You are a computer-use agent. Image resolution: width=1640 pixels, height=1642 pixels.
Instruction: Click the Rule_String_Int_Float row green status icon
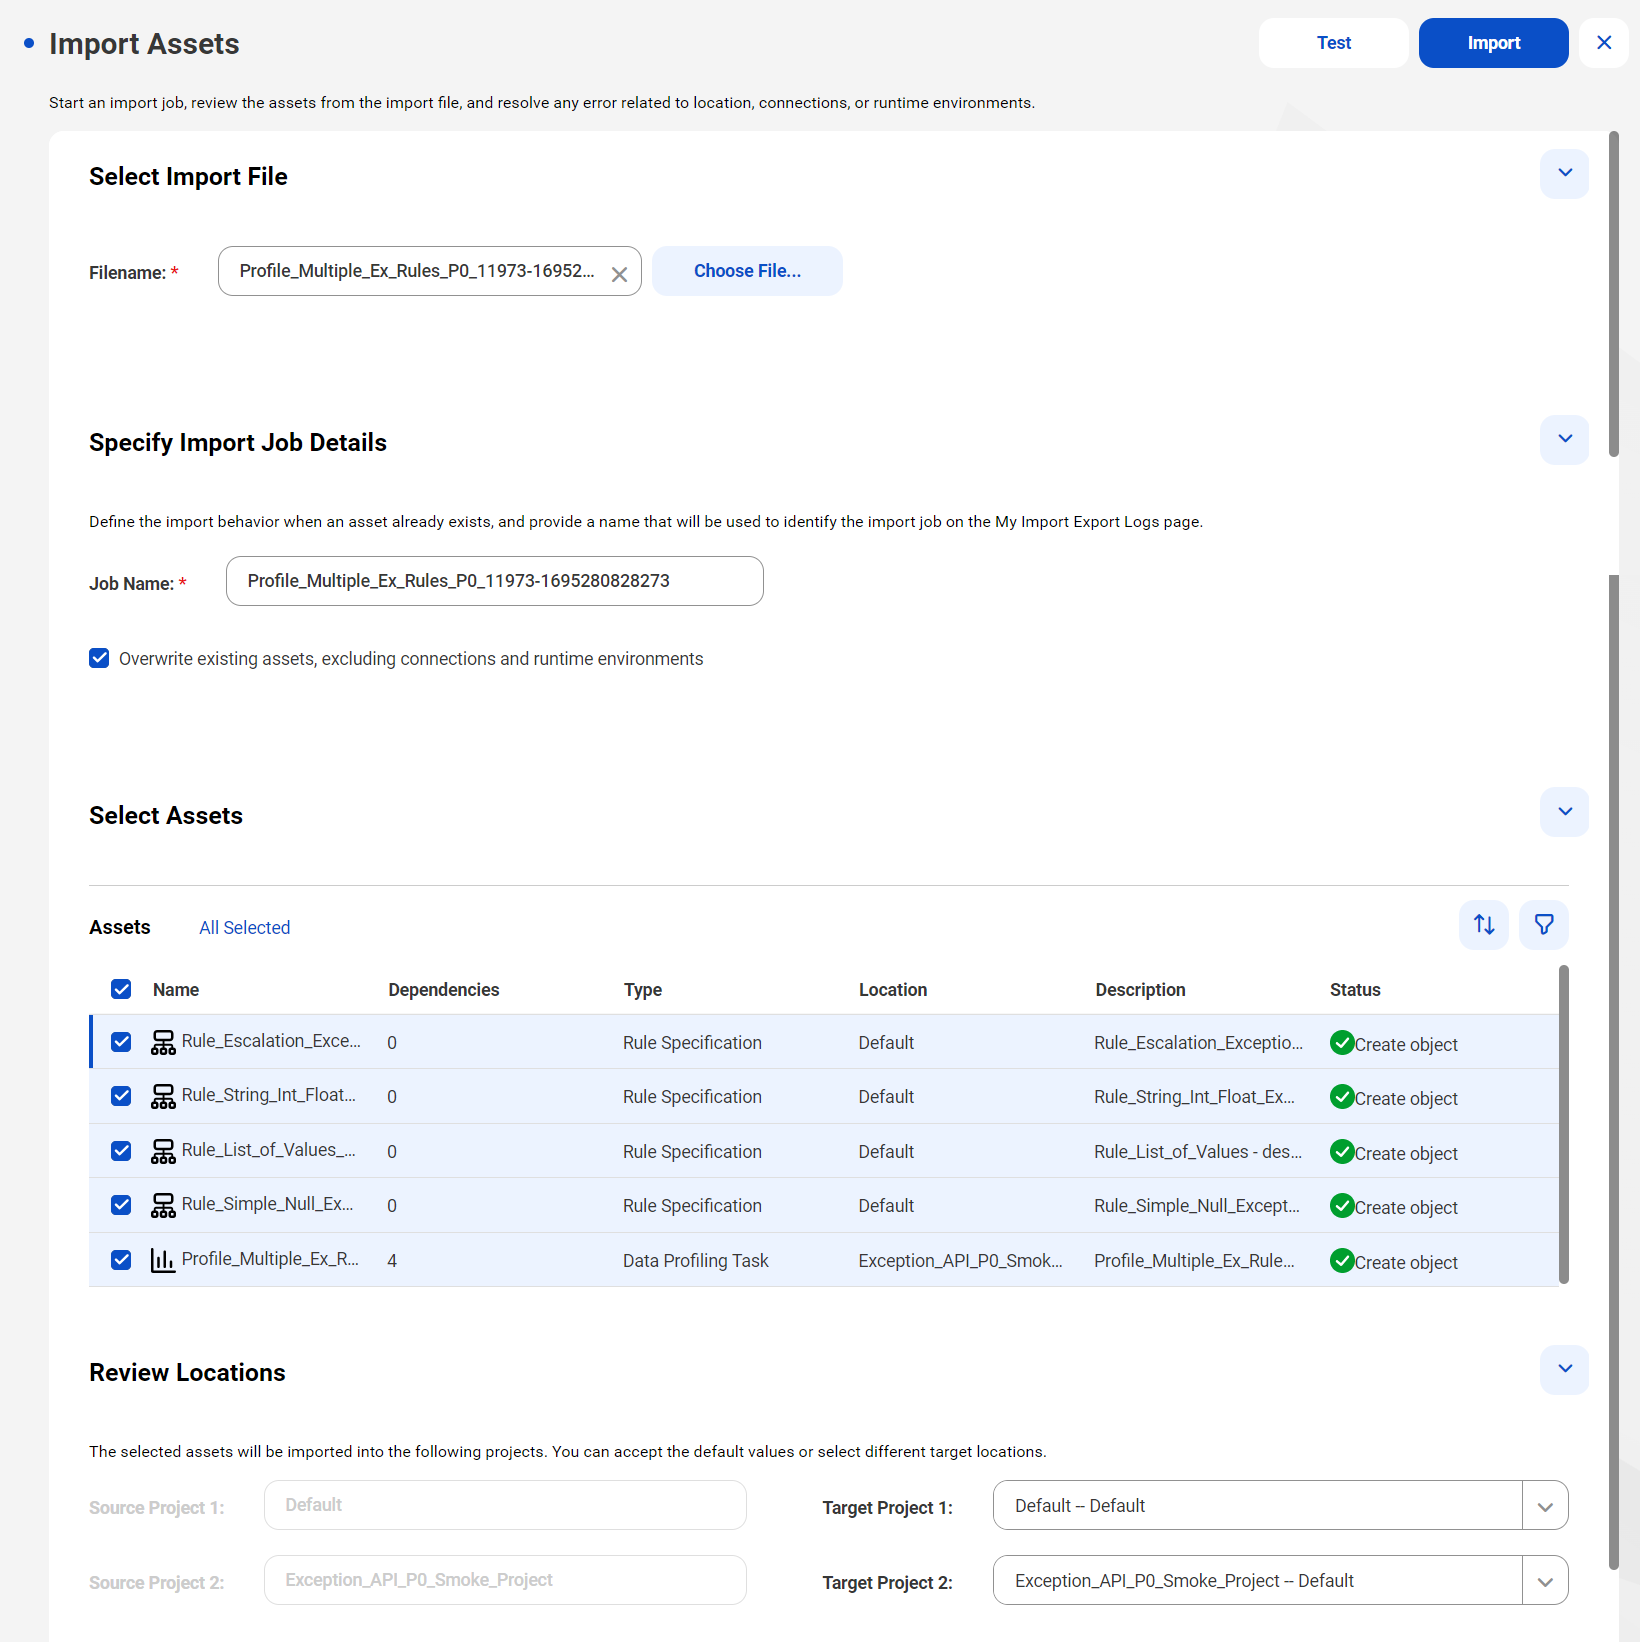pos(1342,1097)
